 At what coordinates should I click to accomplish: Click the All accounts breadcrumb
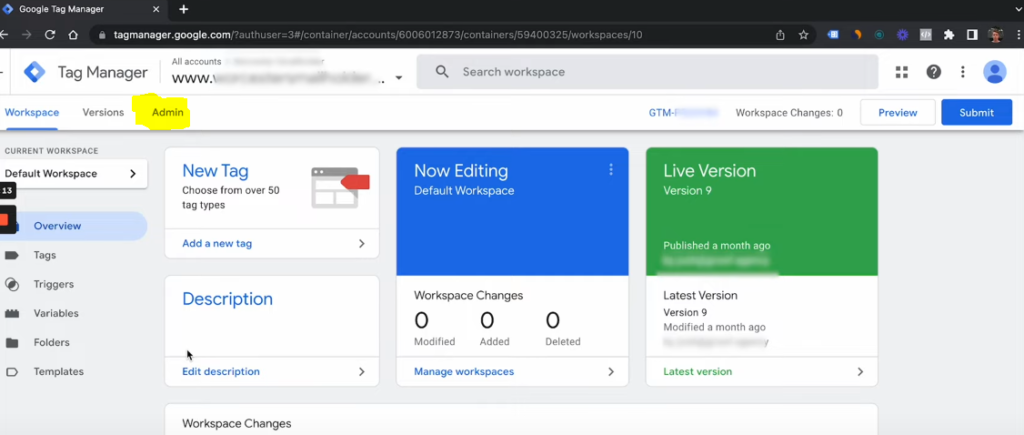click(x=197, y=61)
